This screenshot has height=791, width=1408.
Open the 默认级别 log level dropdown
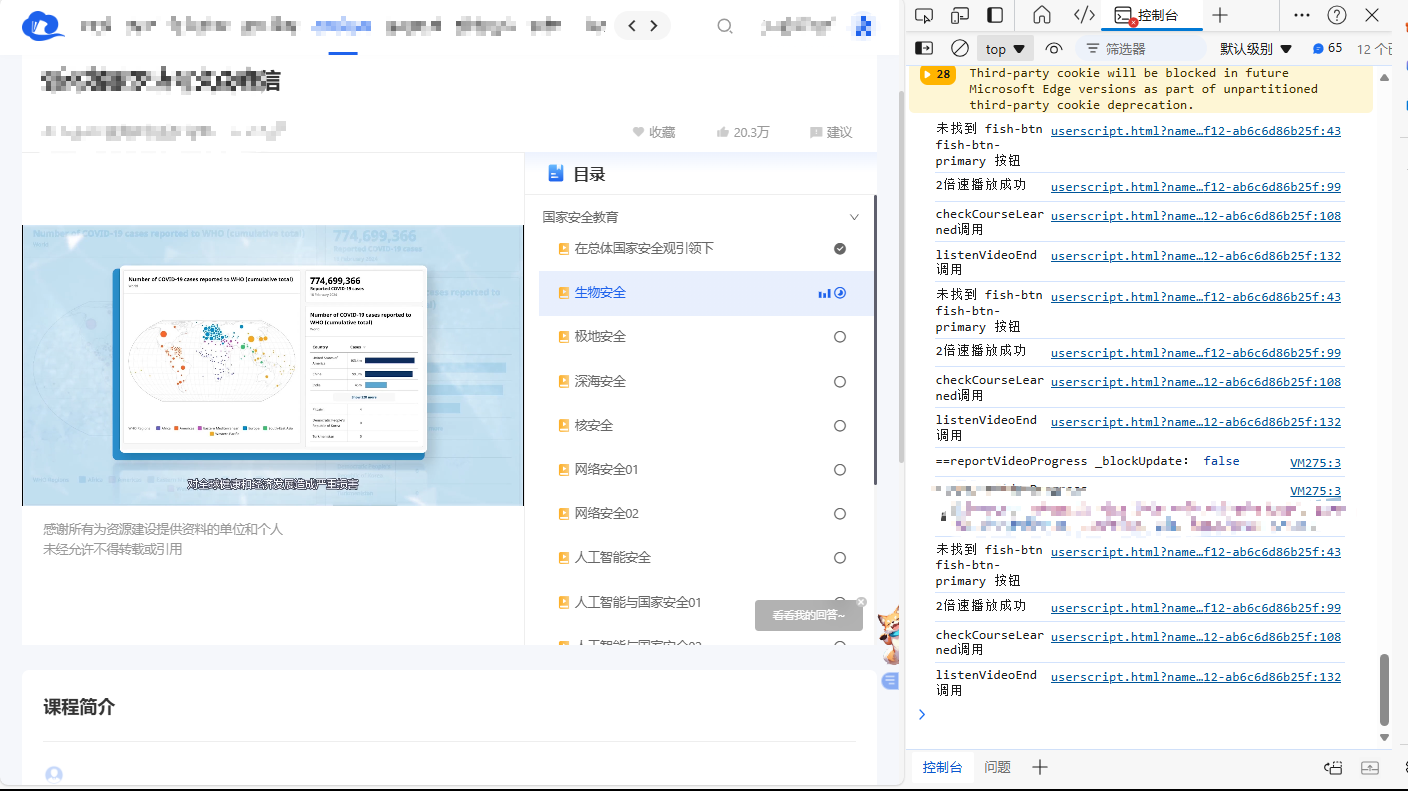[1255, 49]
